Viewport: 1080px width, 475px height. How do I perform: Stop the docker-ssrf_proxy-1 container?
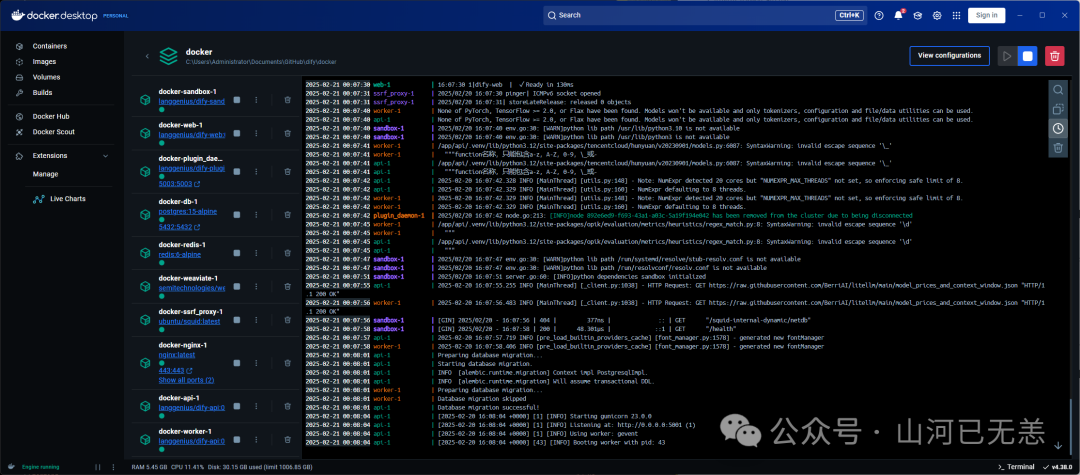tap(236, 320)
